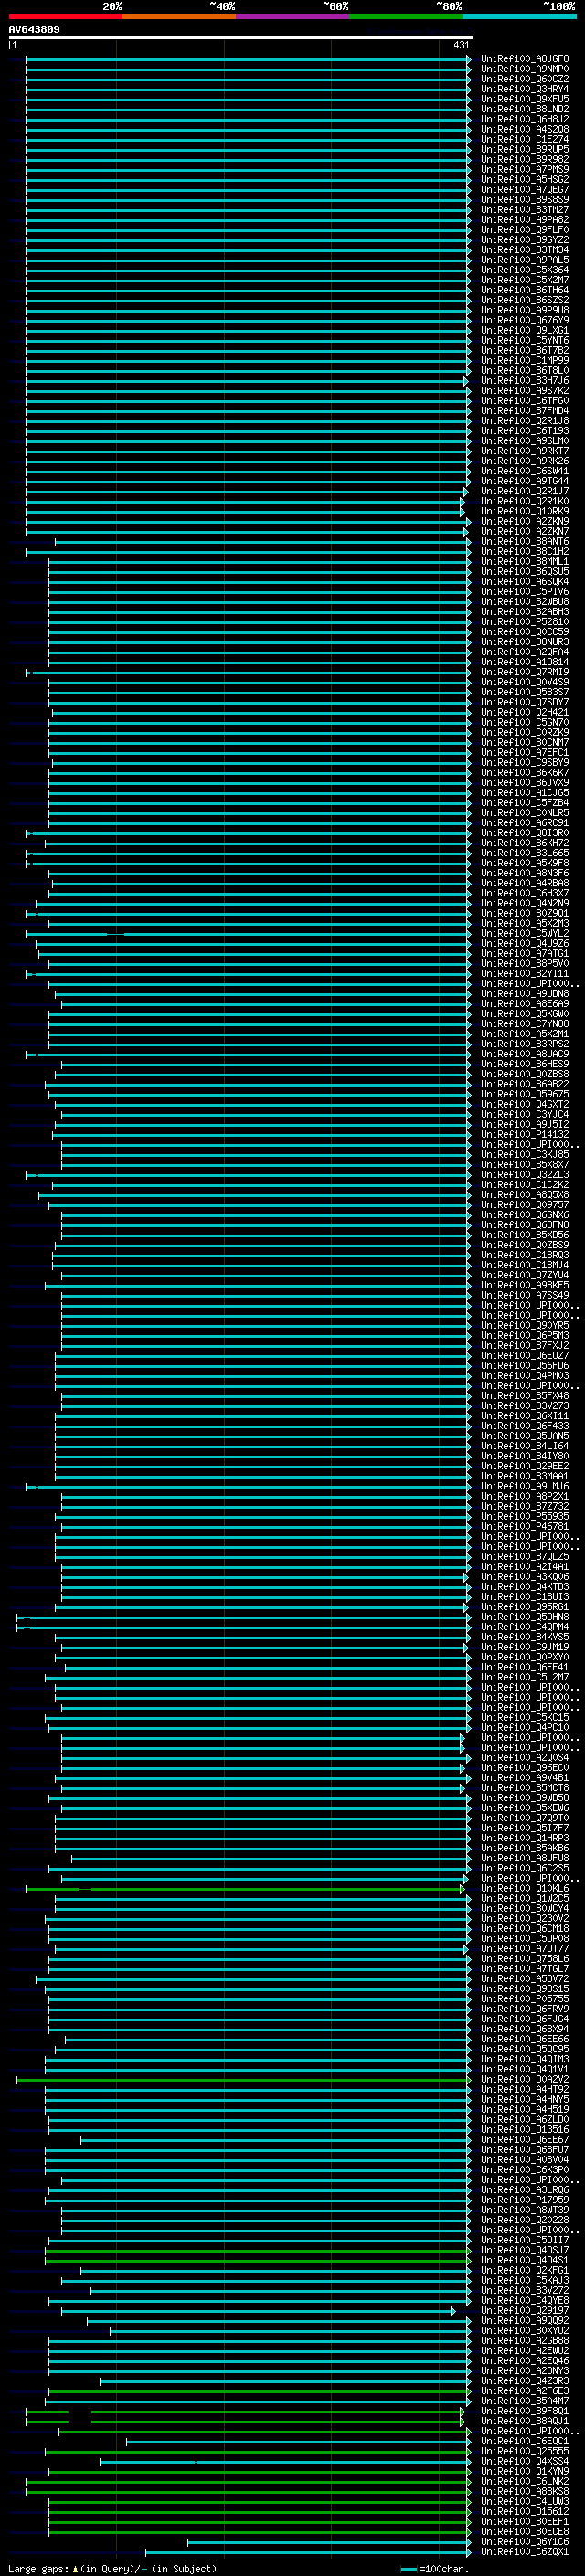Select hit label UniRef100_Q4PC10
Viewport: 585px width, 2576px height.
click(525, 1728)
